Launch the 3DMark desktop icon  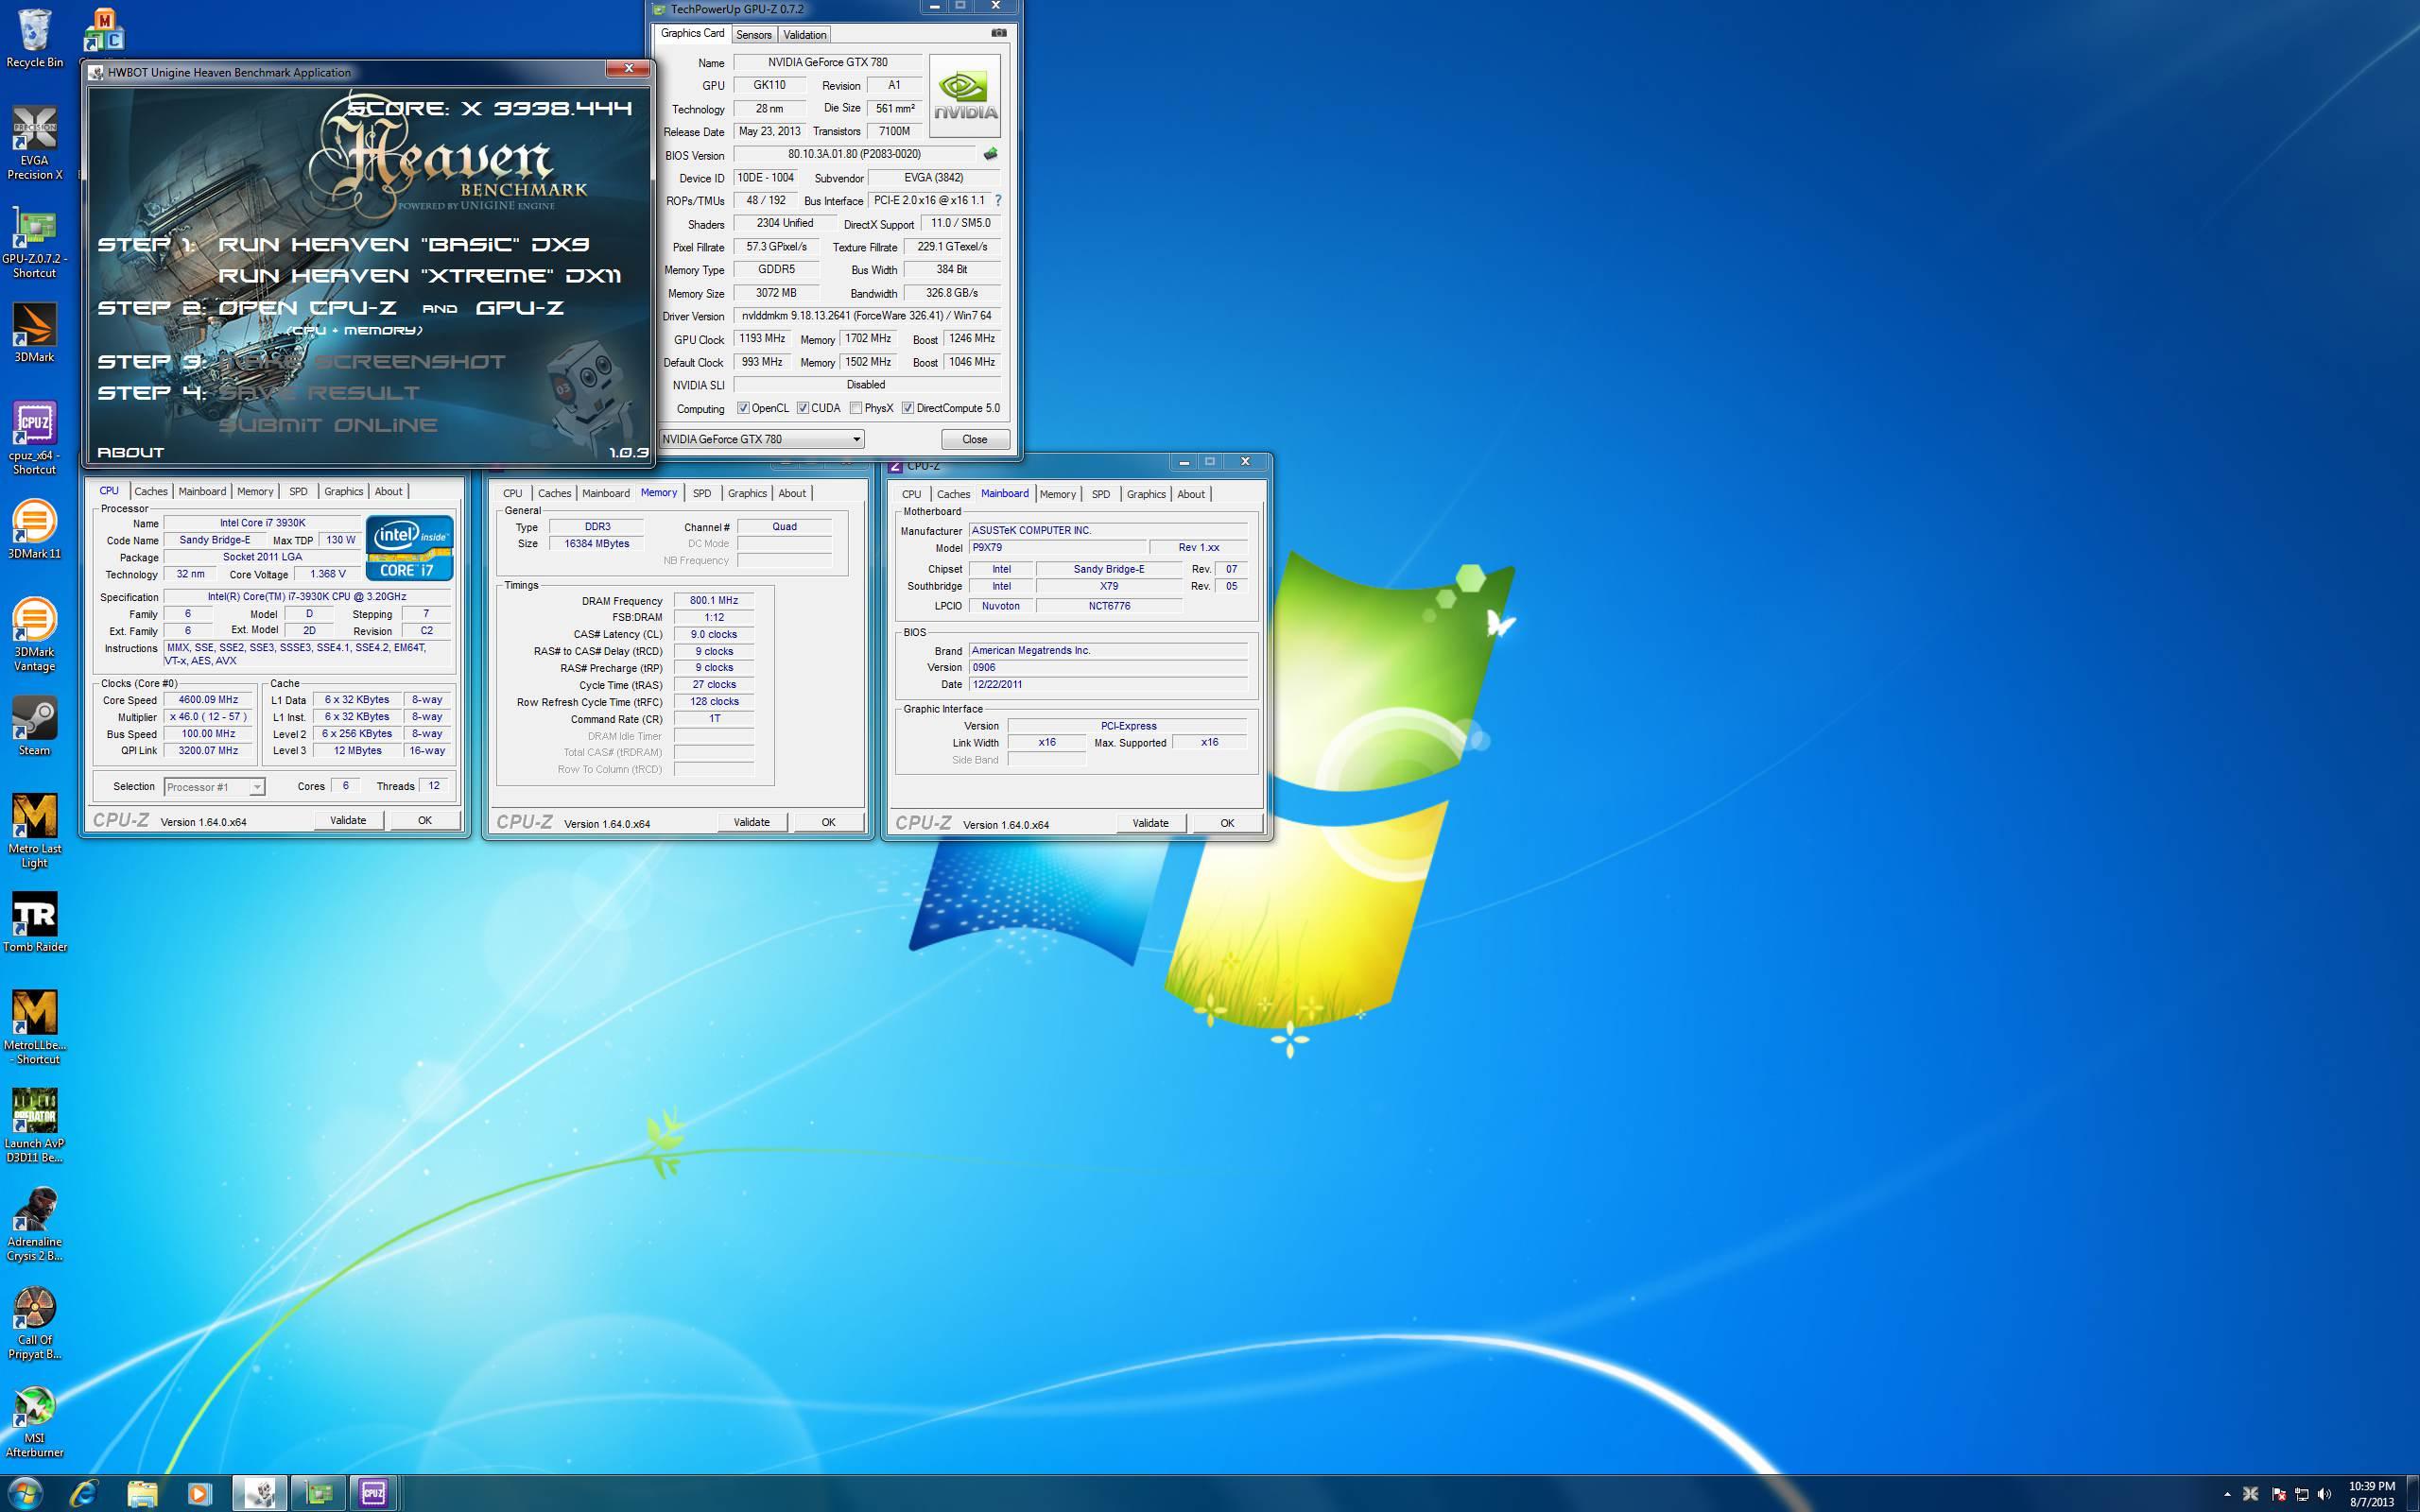[34, 332]
